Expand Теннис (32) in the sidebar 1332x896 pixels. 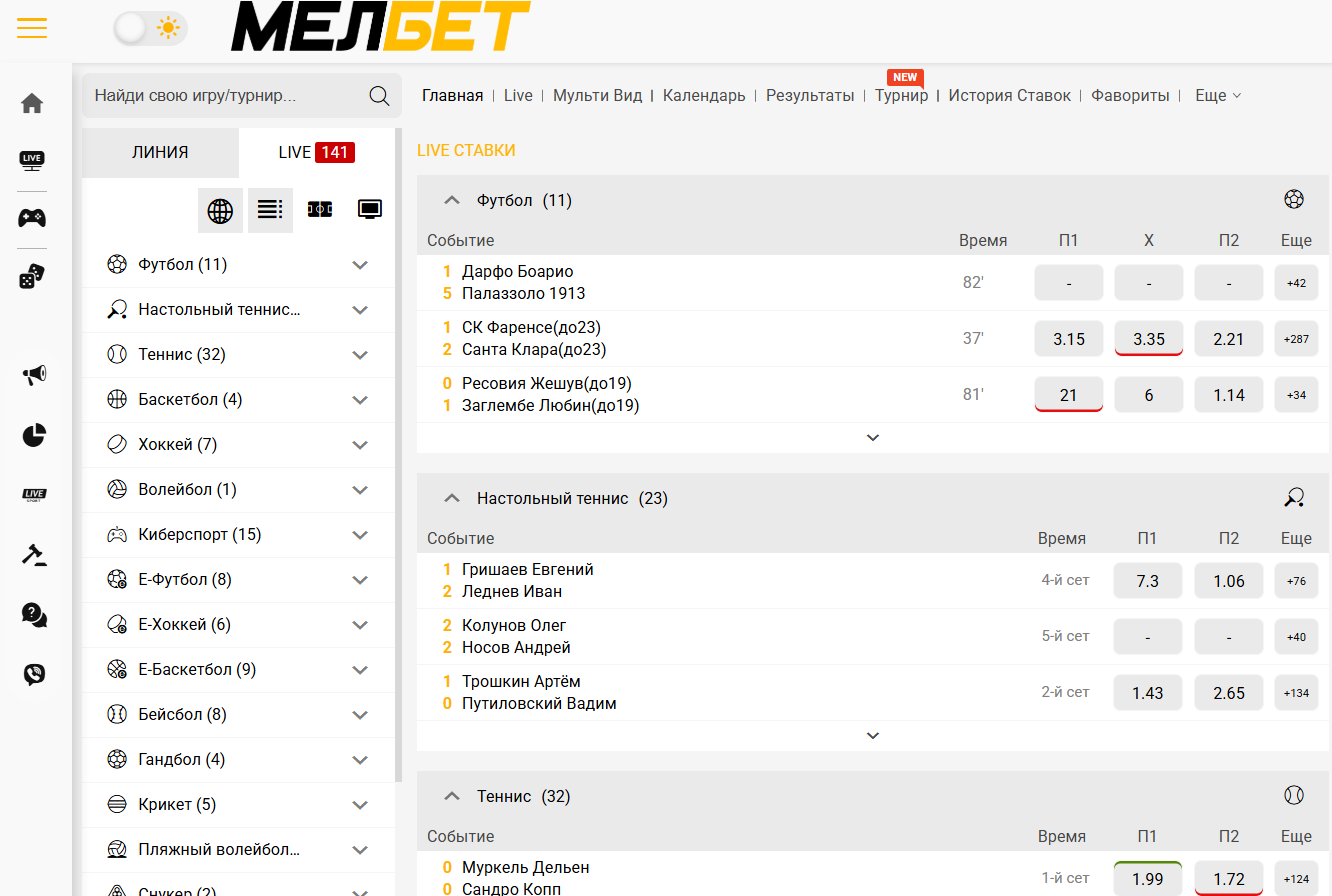pos(360,355)
